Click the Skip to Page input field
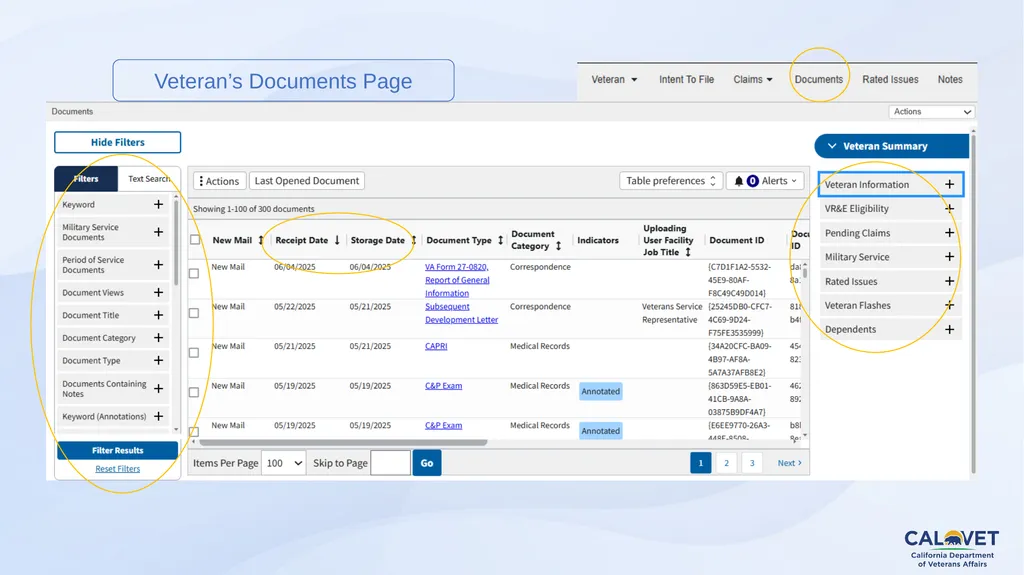Viewport: 1024px width, 575px height. 391,463
